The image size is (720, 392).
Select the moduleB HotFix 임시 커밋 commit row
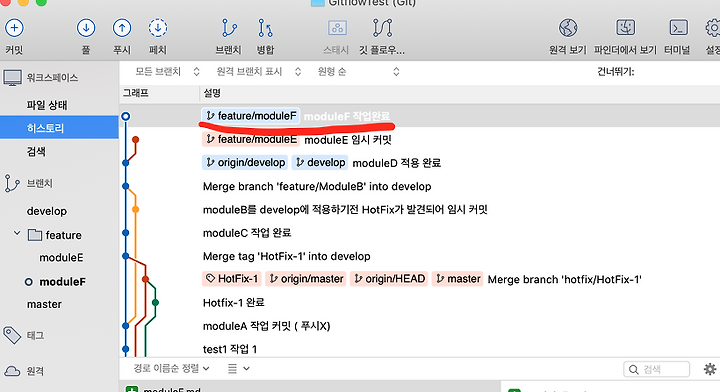tap(420, 210)
